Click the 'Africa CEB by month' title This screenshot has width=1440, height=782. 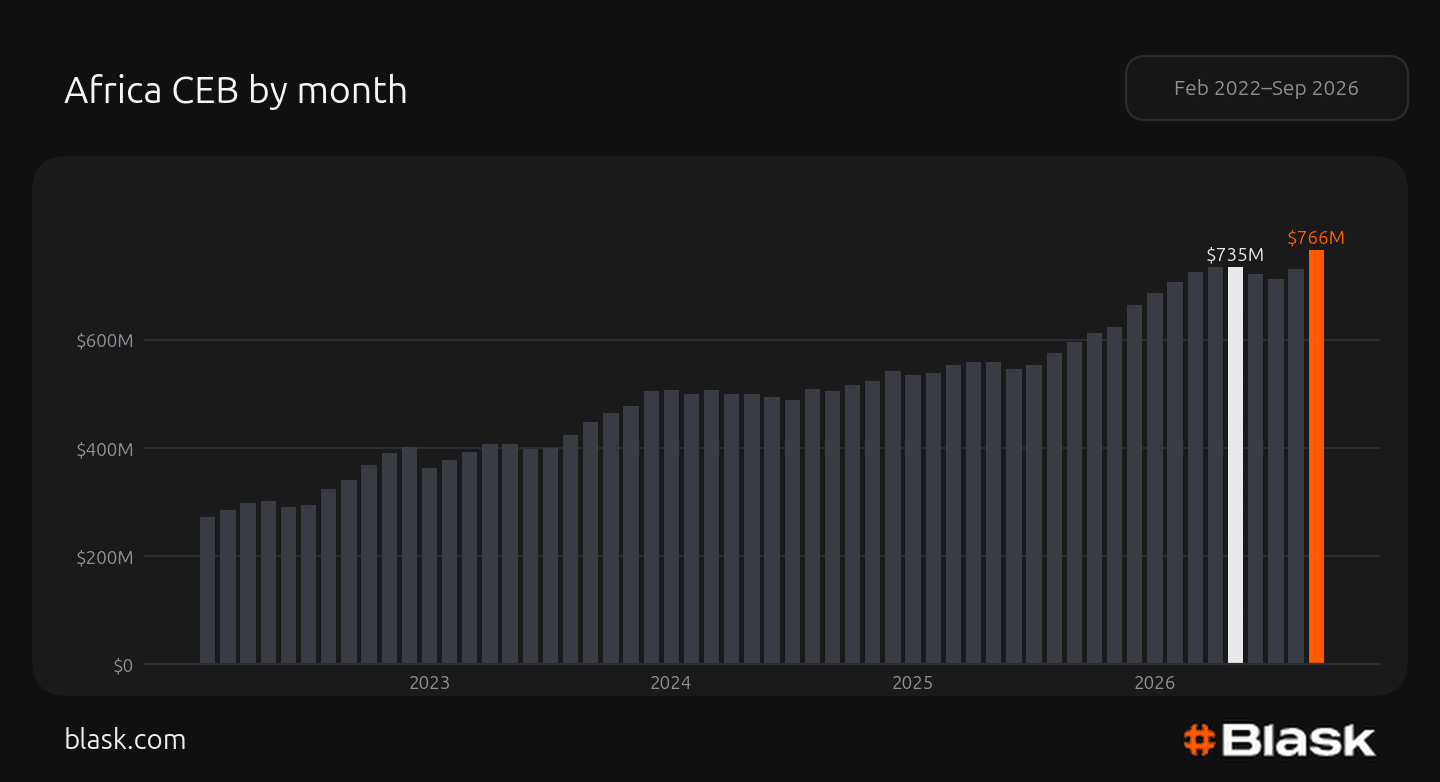[236, 90]
